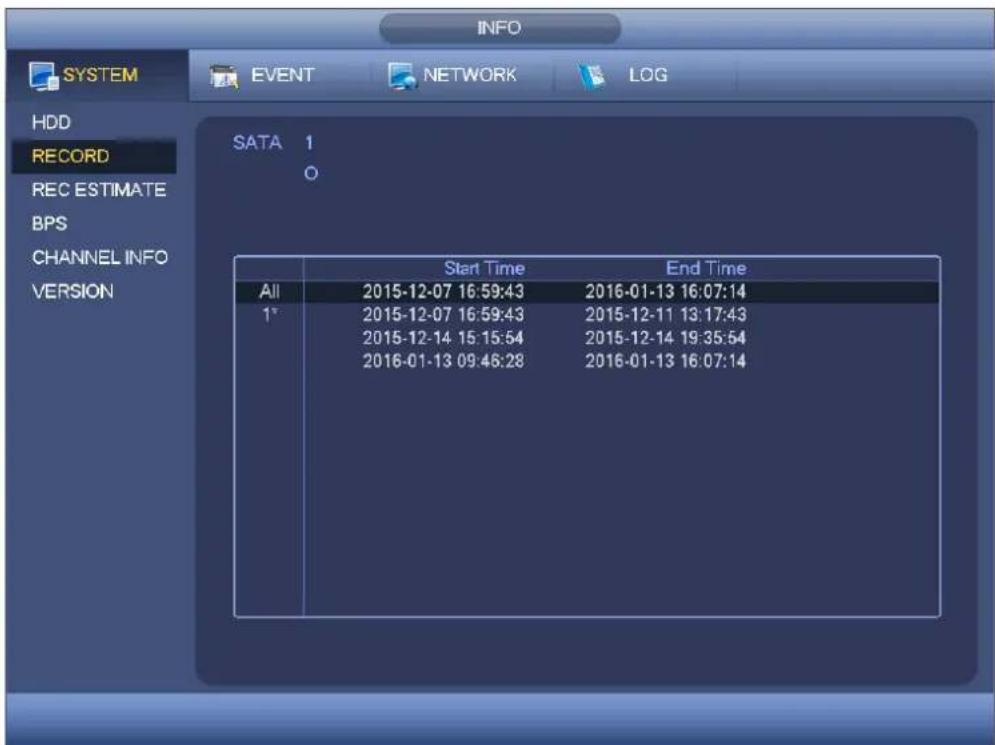Open VERSION in the sidebar

point(73,291)
